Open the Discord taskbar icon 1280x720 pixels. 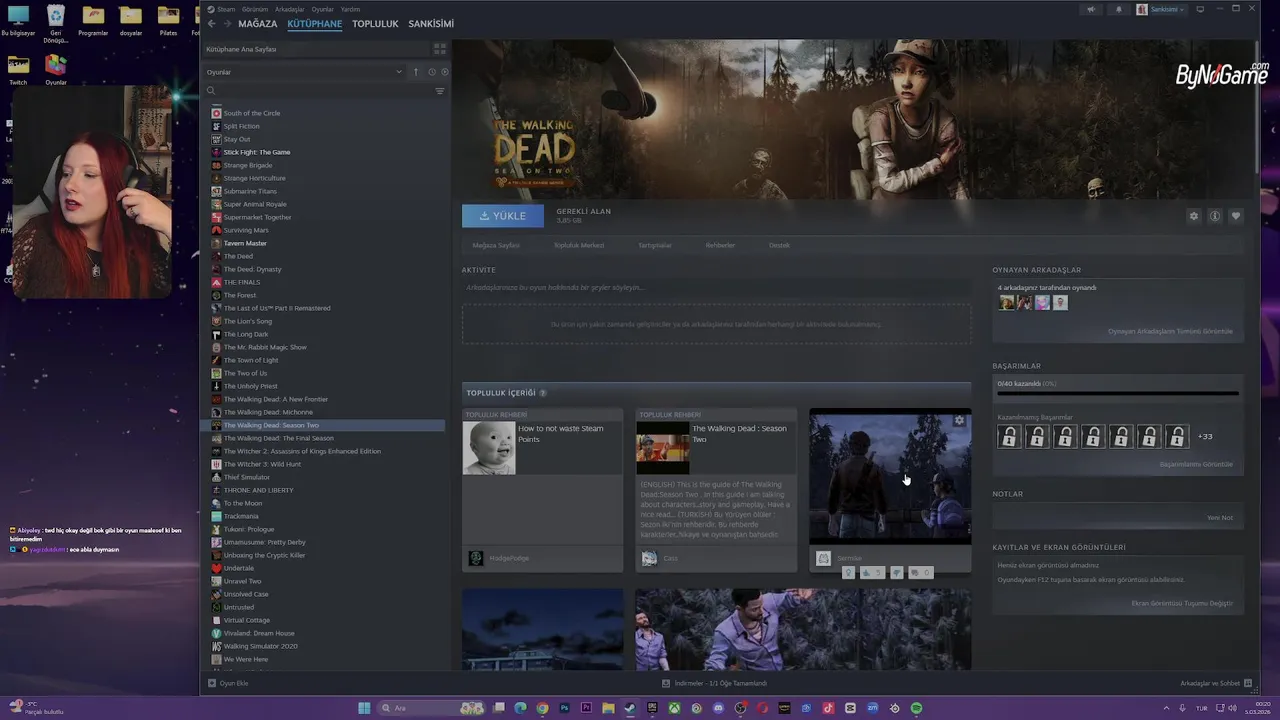[718, 708]
